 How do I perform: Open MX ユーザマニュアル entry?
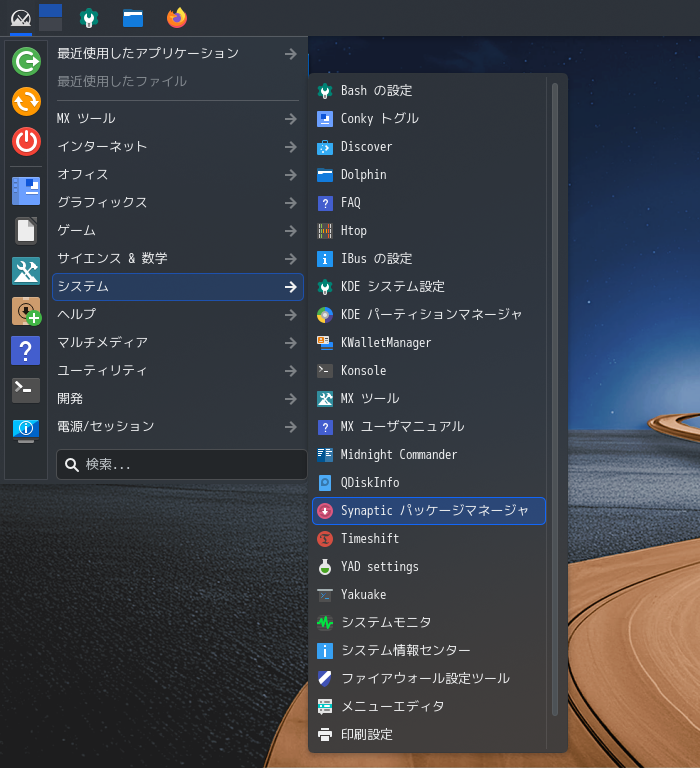429,427
